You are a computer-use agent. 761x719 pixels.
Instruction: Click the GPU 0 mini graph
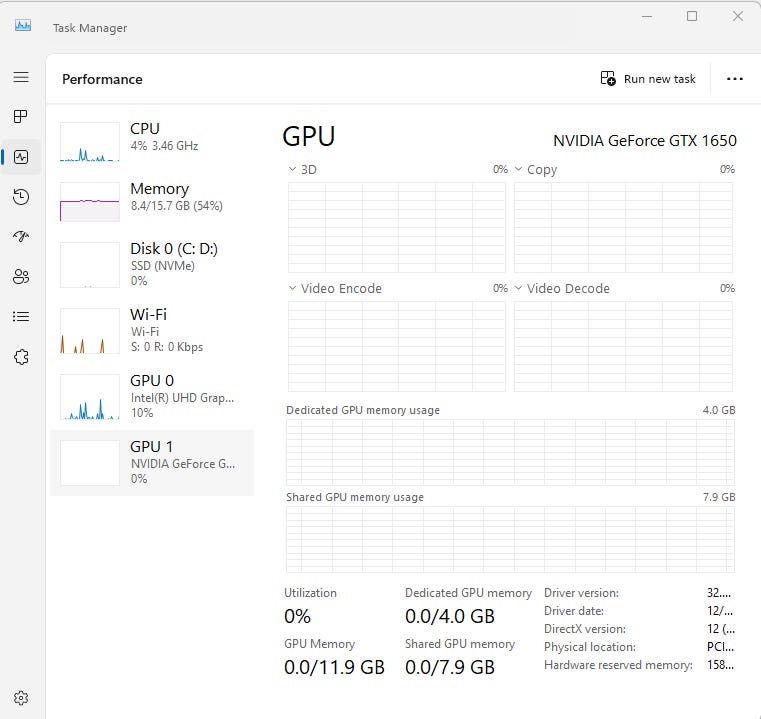90,397
